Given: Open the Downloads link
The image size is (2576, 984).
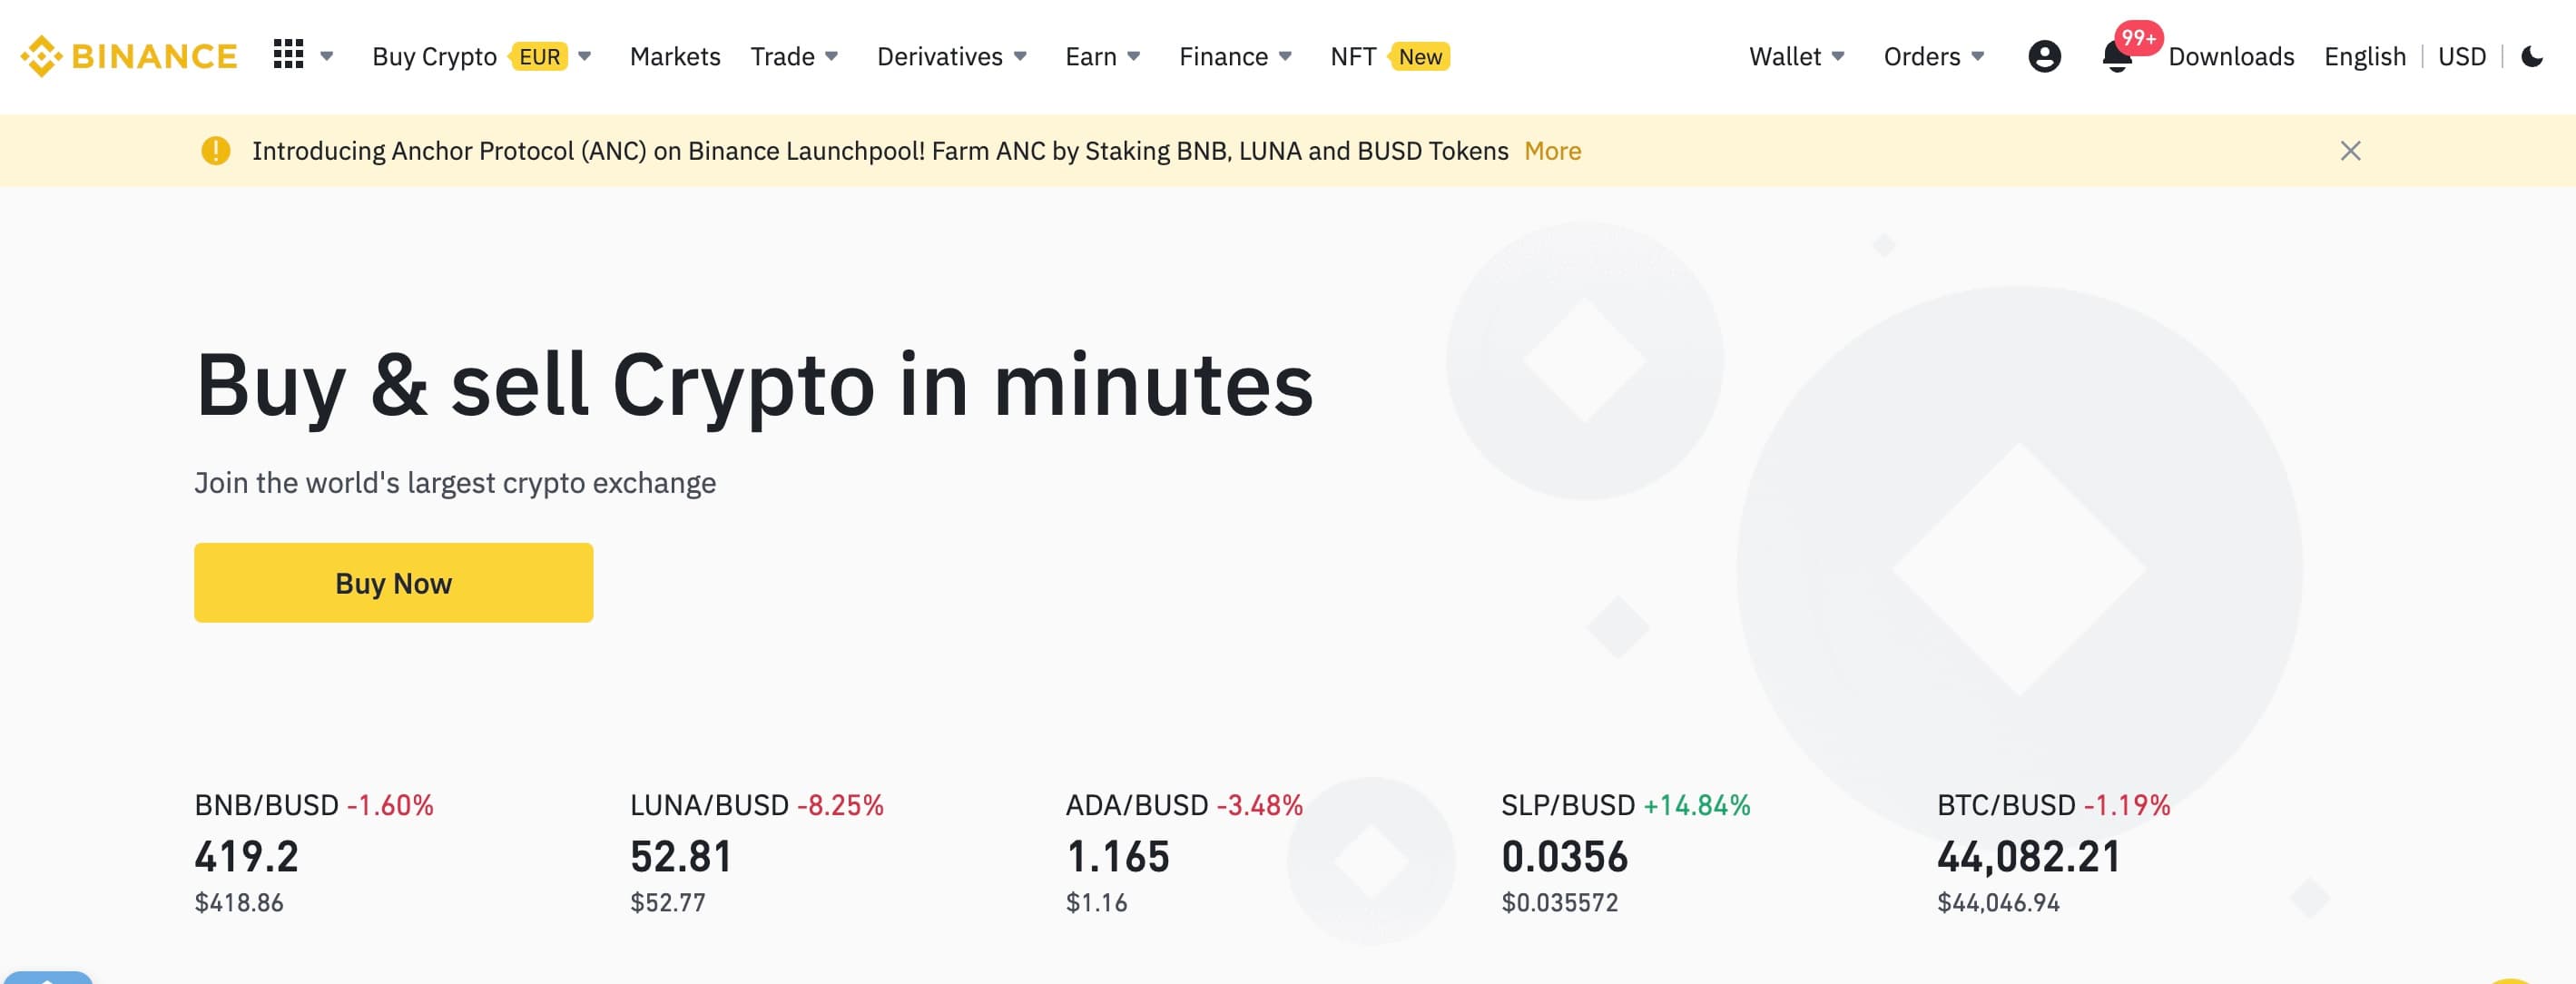Looking at the screenshot, I should point(2231,56).
